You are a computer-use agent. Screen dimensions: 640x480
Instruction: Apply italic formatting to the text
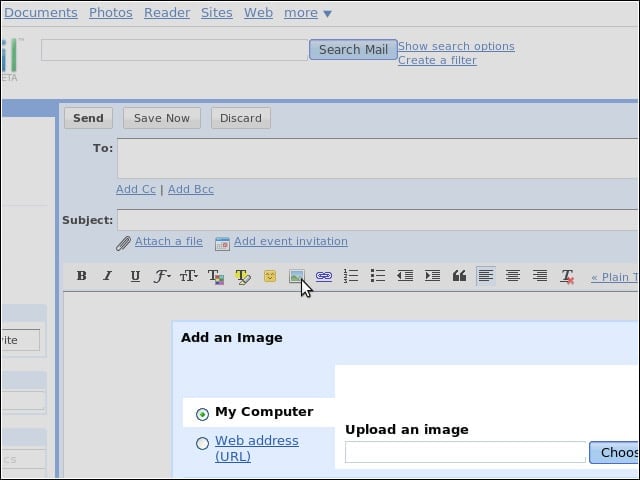(x=107, y=276)
